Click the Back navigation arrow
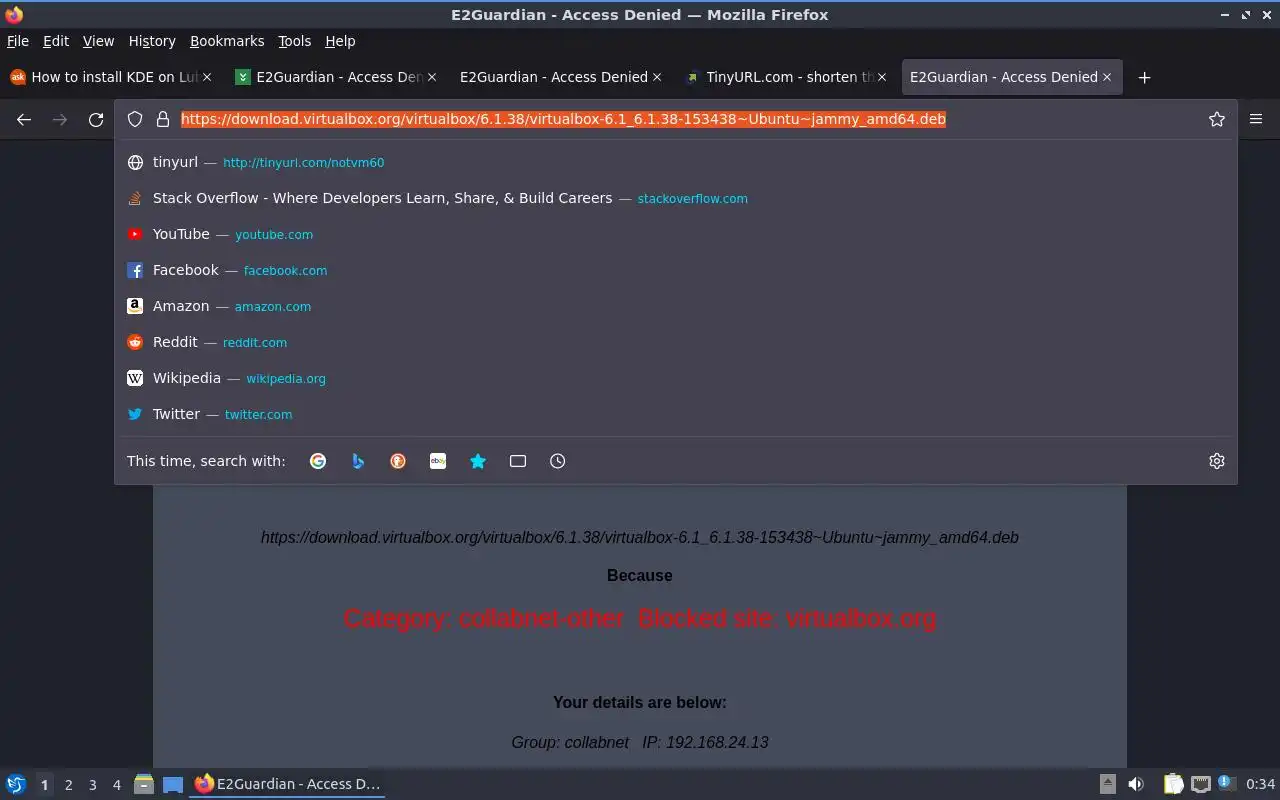Viewport: 1280px width, 800px height. tap(24, 119)
